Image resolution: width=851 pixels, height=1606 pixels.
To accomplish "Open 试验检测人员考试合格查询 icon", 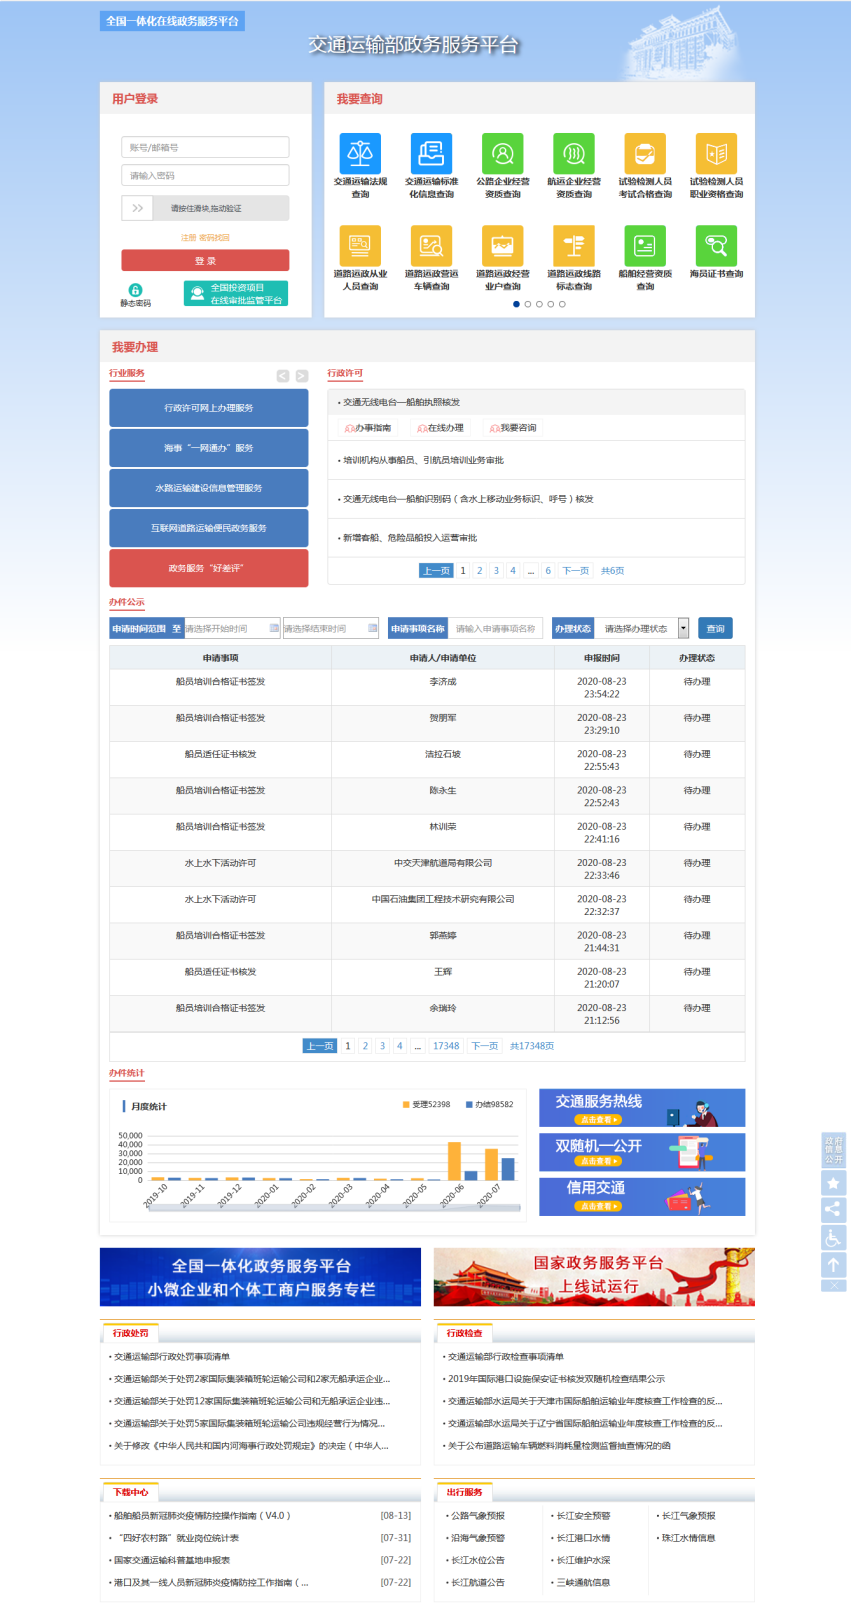I will point(645,153).
